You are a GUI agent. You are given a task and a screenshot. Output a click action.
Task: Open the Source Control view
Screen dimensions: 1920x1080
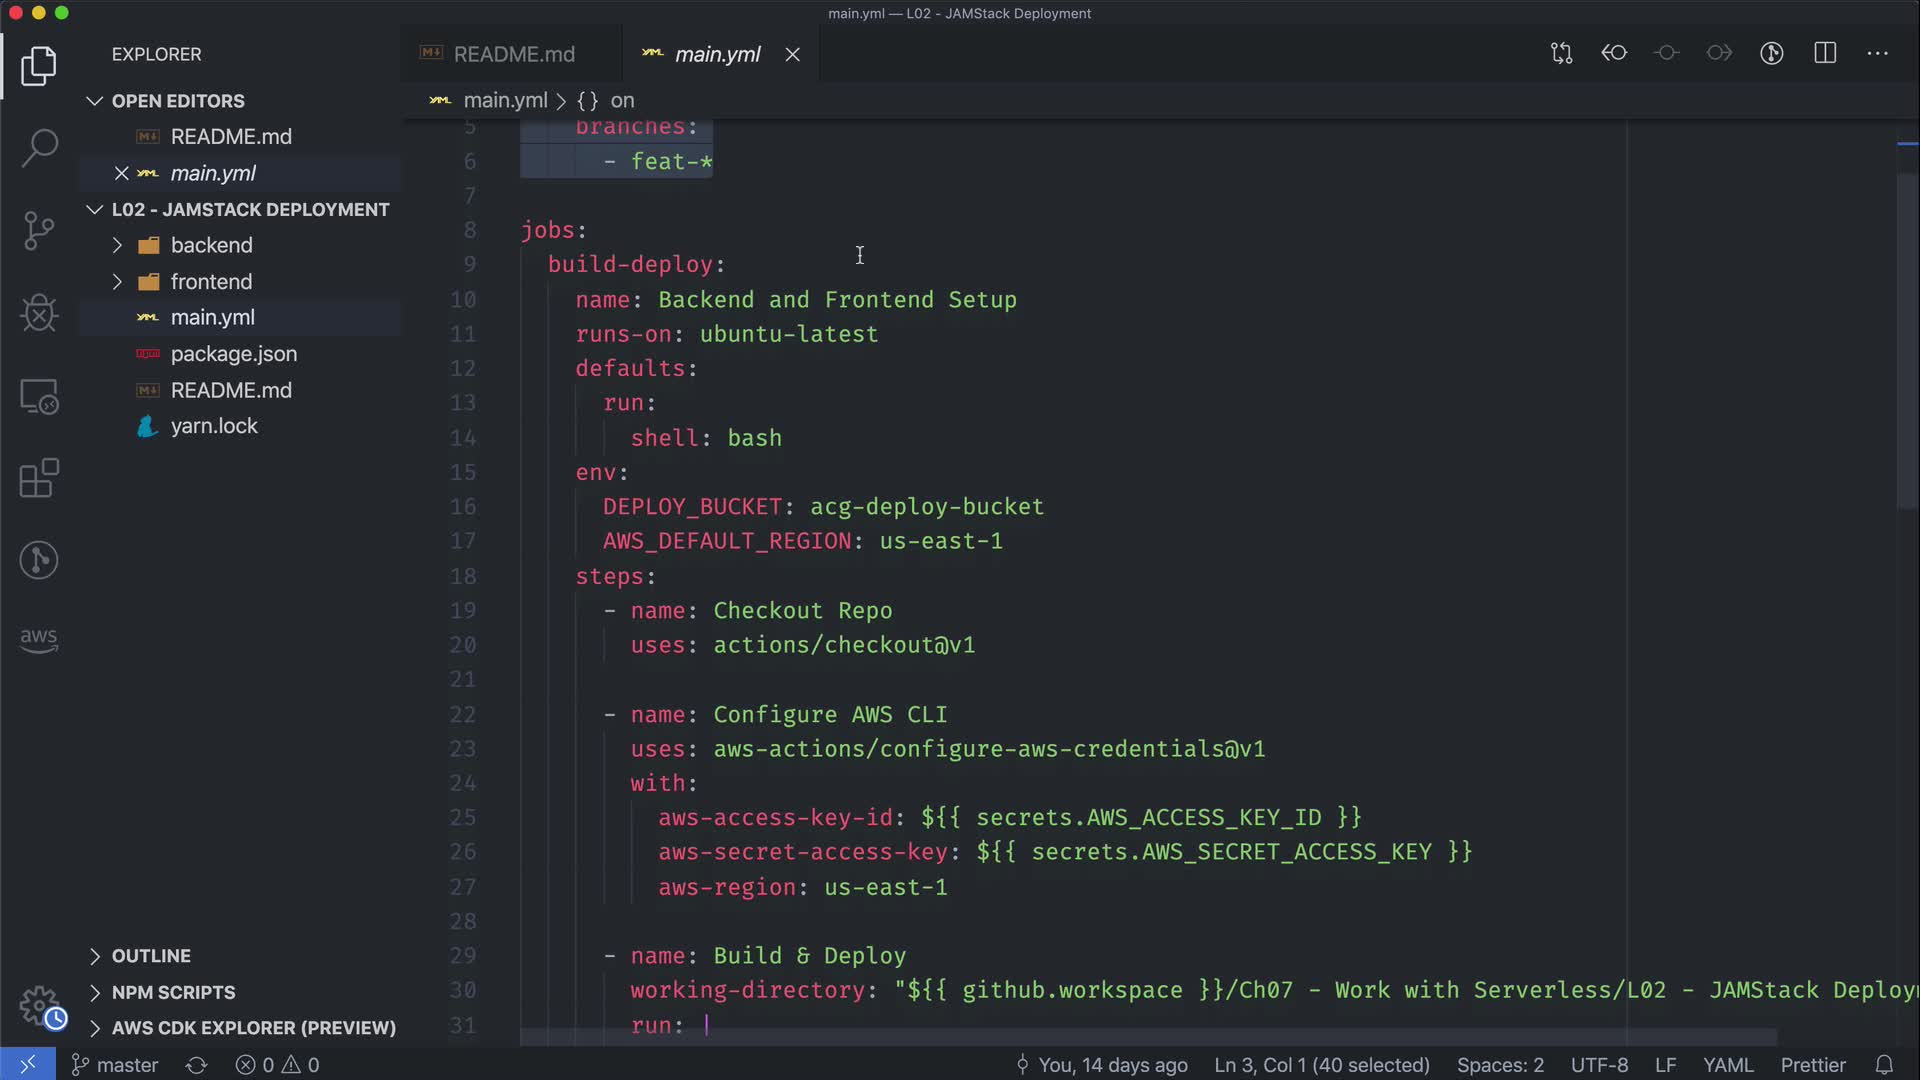(x=39, y=231)
